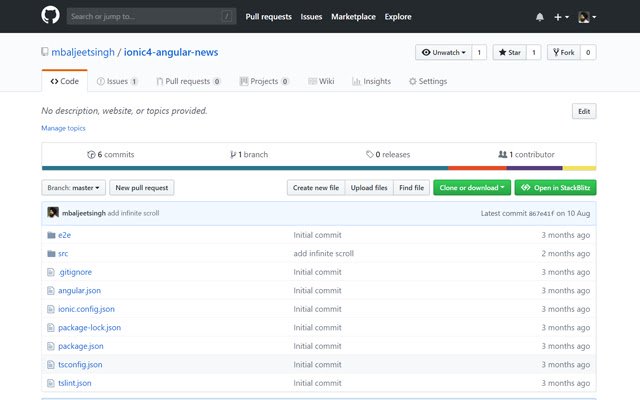Click Initial commit message in package.json row
640x400 pixels.
point(317,346)
